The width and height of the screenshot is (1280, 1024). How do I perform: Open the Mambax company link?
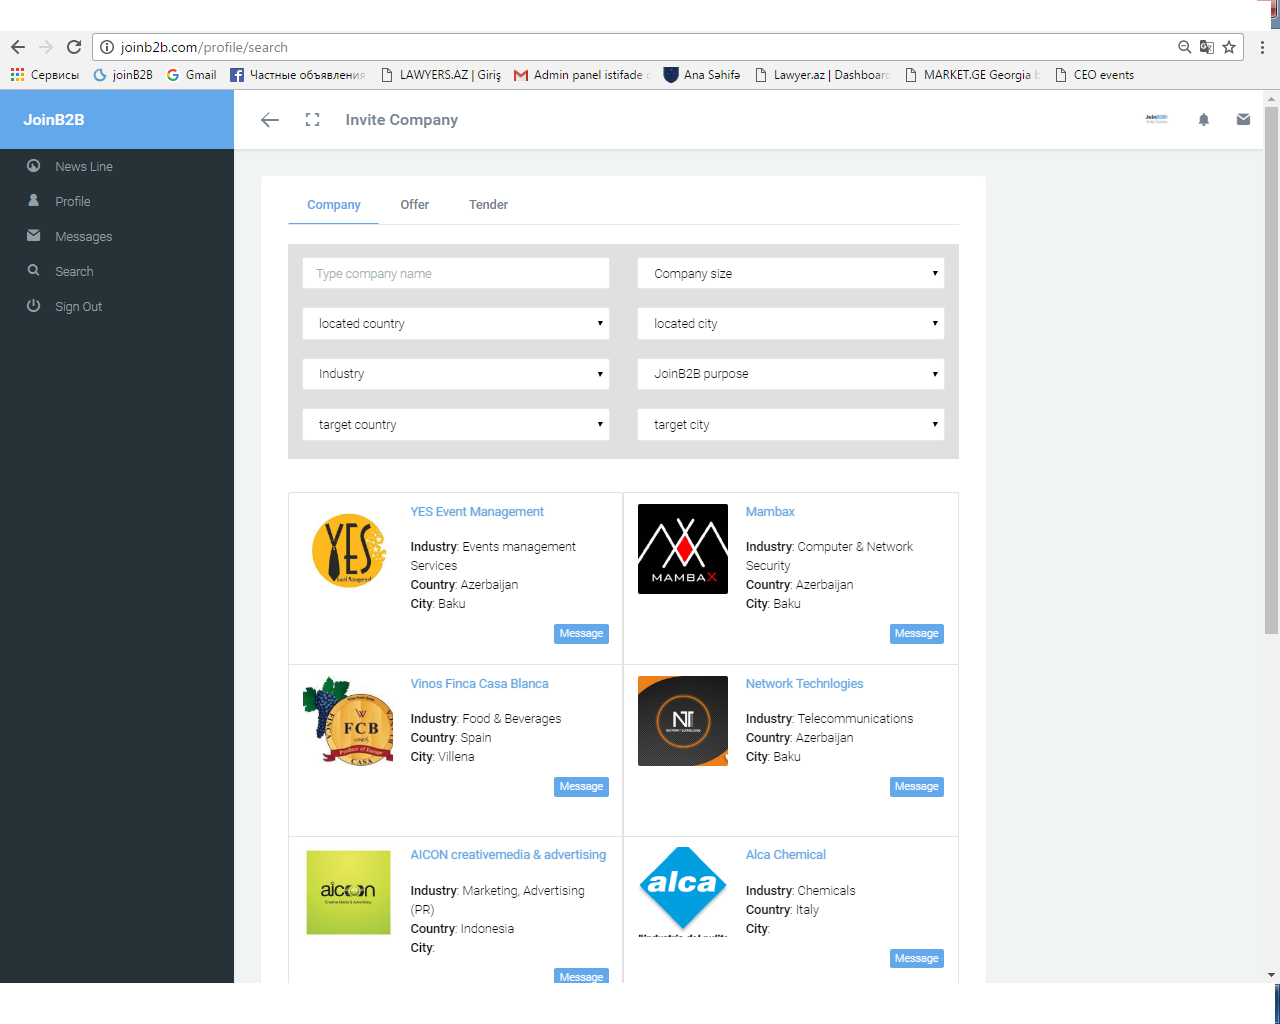[770, 512]
